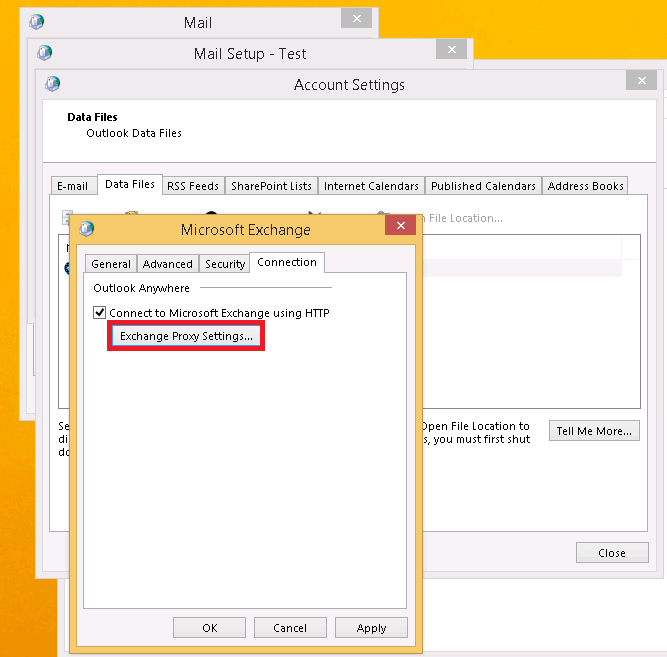667x657 pixels.
Task: Open the RSS Feeds tab
Action: [x=192, y=186]
